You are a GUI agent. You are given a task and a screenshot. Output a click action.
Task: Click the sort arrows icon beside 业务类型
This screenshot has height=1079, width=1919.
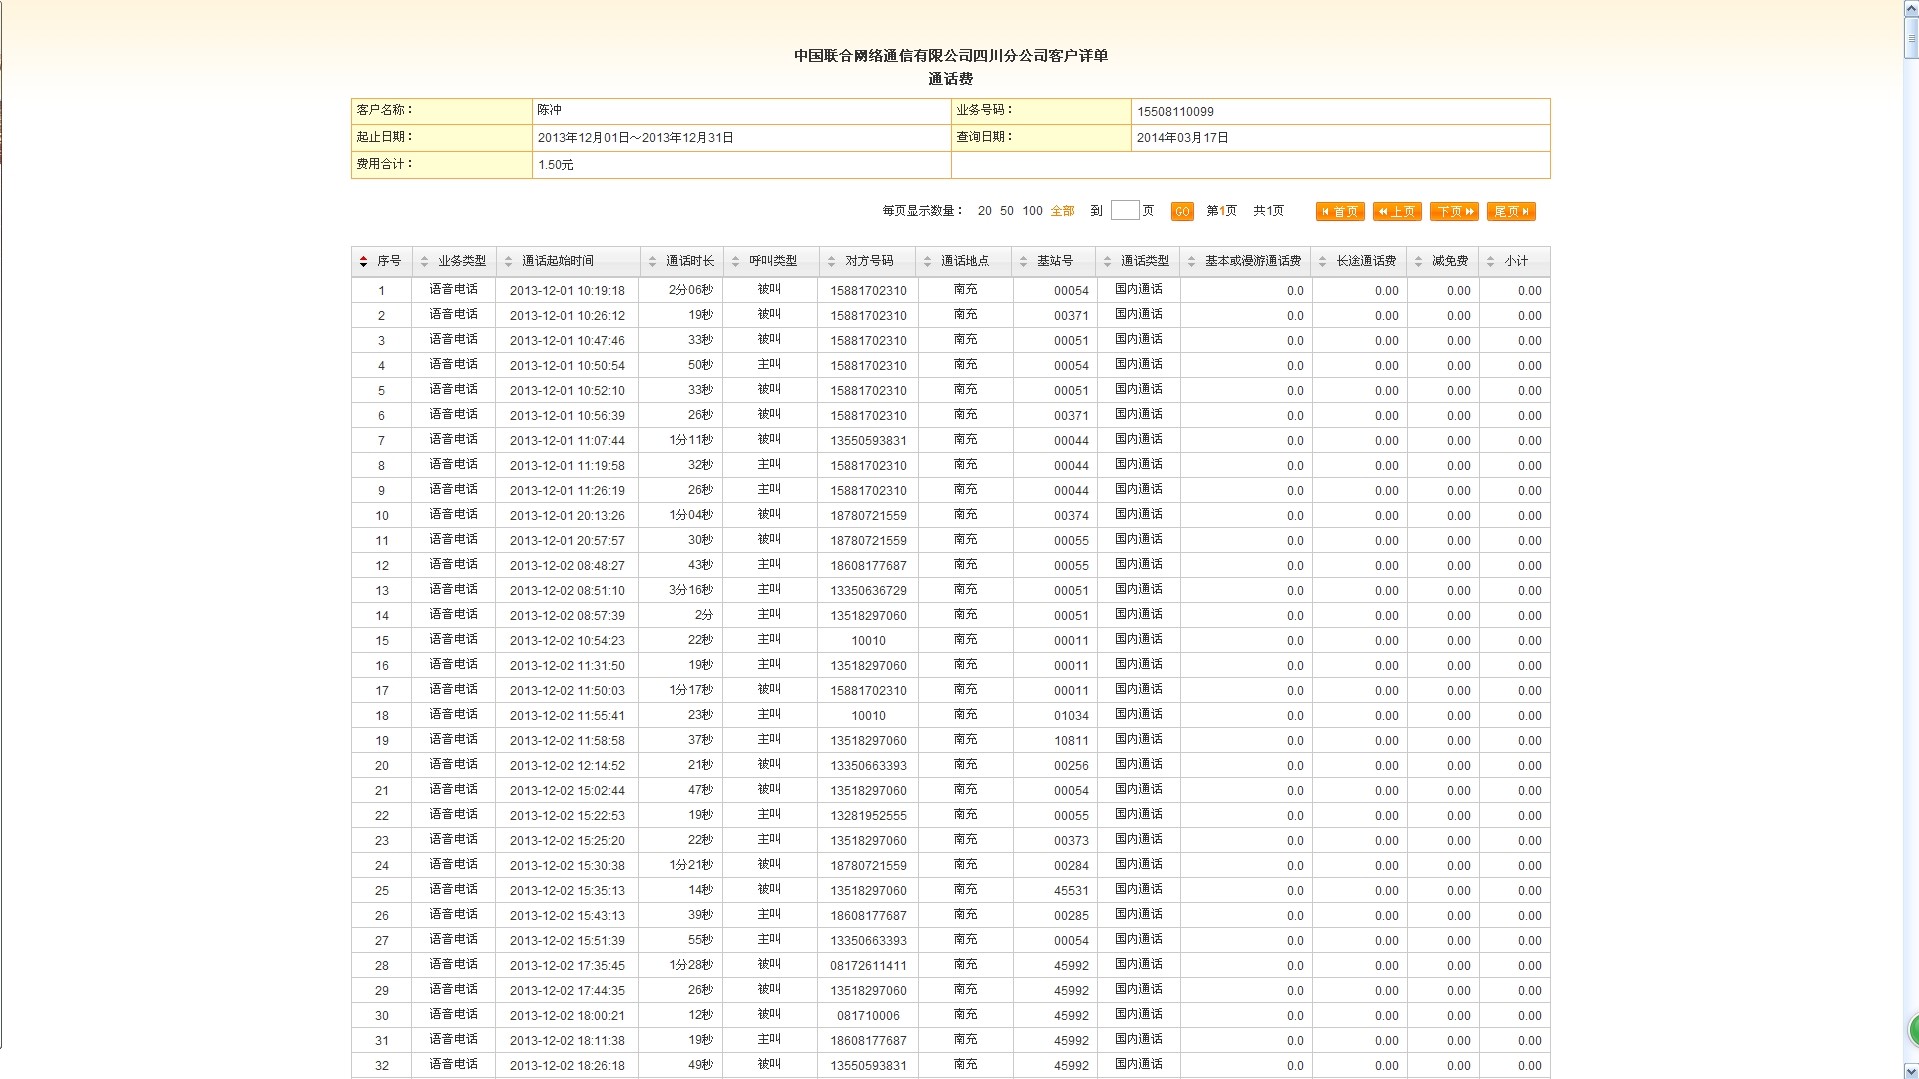(x=424, y=262)
